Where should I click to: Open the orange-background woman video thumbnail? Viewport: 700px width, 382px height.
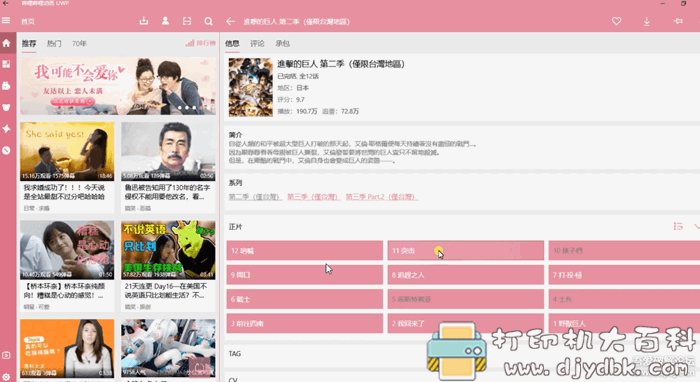click(x=67, y=348)
